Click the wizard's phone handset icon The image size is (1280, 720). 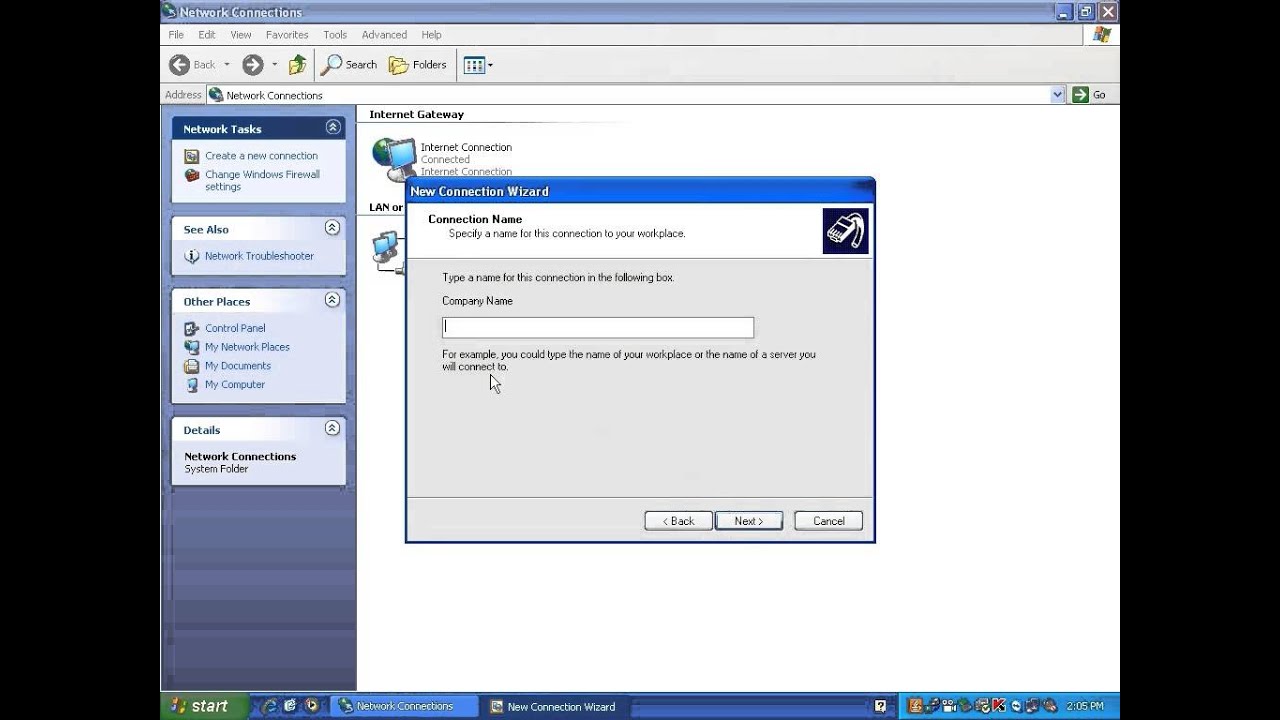(846, 231)
